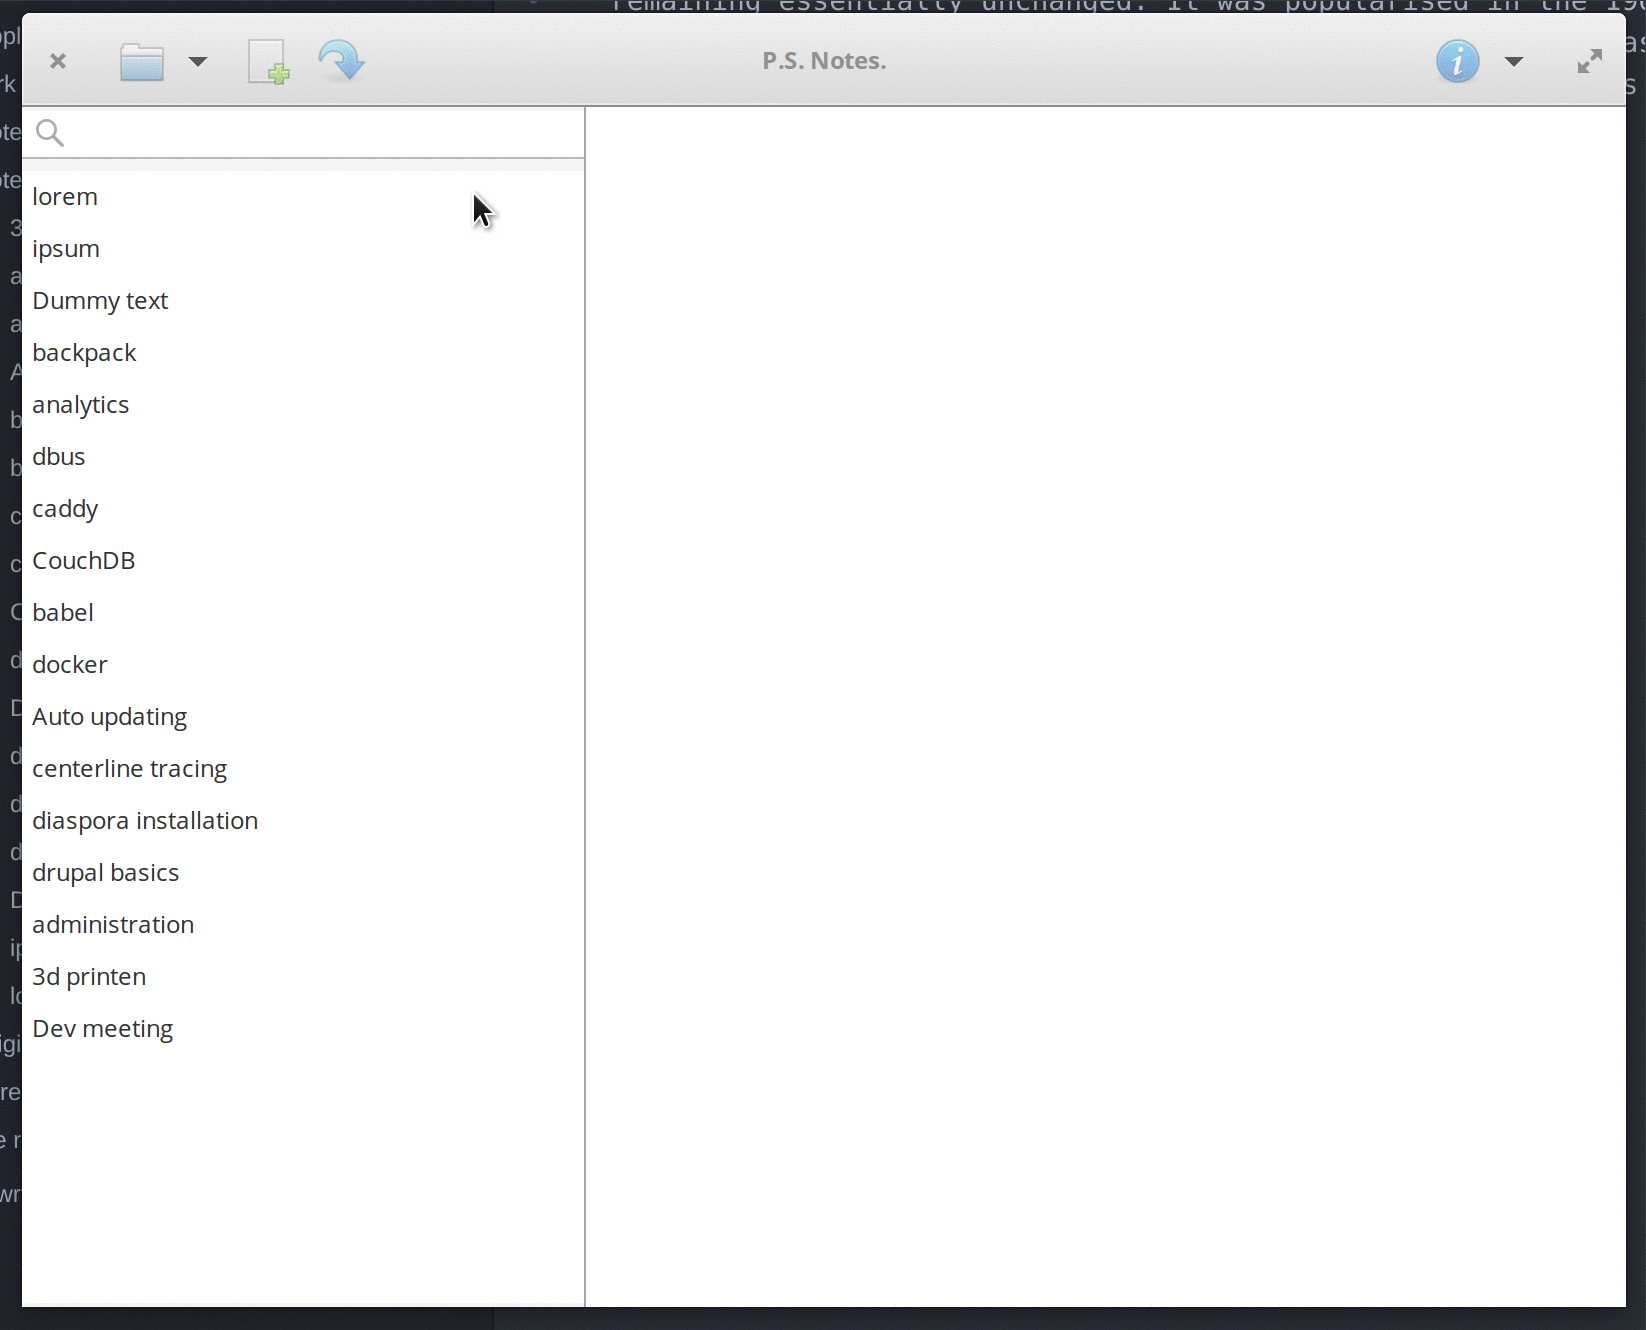The height and width of the screenshot is (1330, 1646).
Task: Sync notes using the blue arrow icon
Action: [340, 61]
